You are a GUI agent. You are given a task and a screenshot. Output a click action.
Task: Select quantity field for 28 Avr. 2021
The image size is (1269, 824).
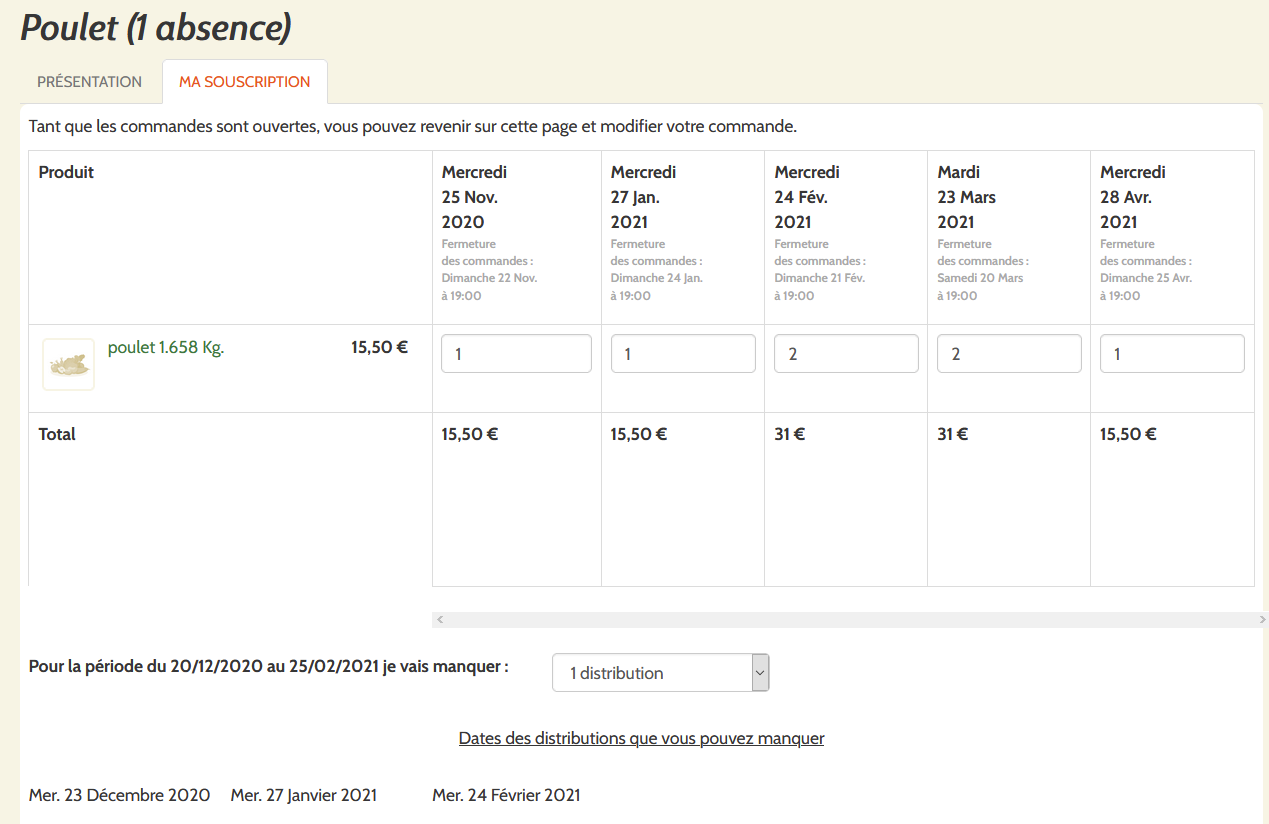[1172, 354]
